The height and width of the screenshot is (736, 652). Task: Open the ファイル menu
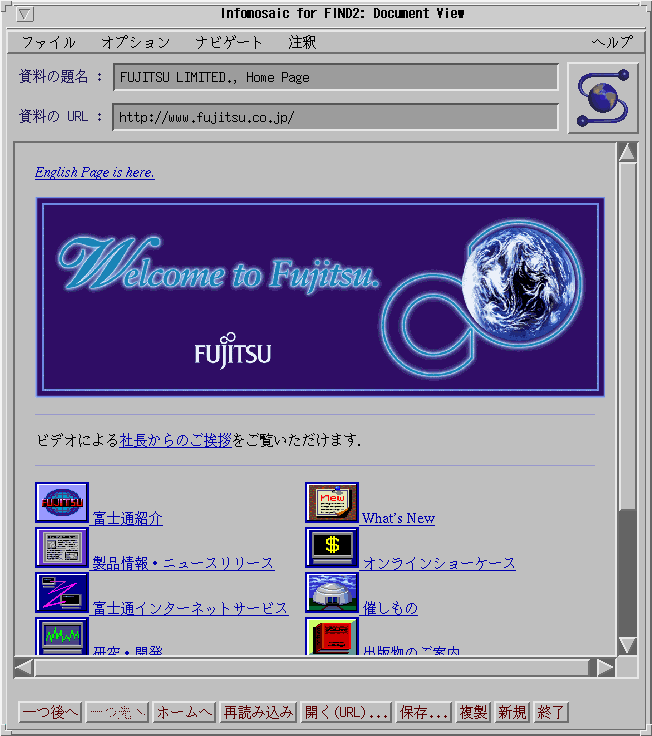48,43
